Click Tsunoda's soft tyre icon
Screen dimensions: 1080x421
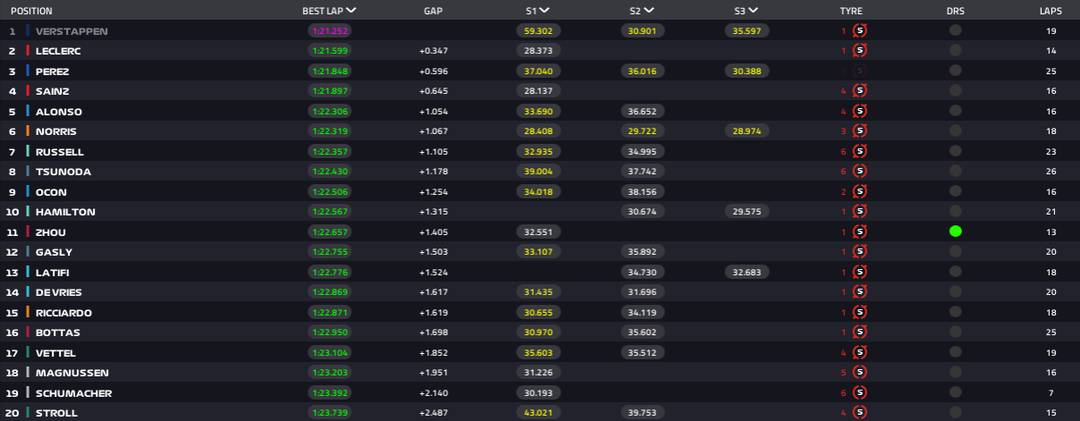860,171
